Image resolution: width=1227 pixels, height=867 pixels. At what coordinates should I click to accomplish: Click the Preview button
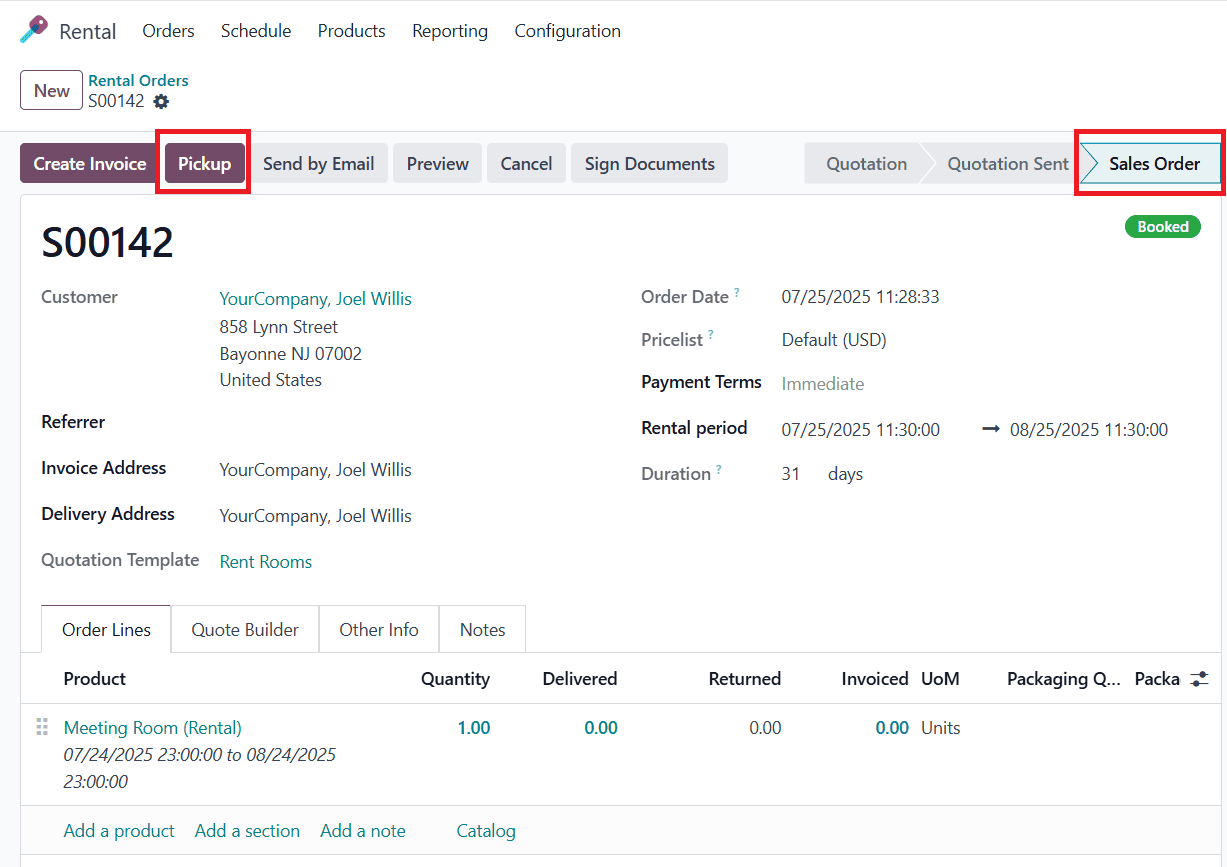(x=437, y=164)
